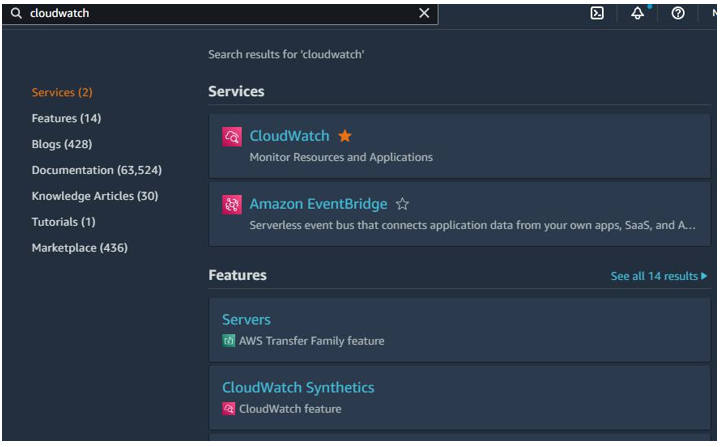
Task: Select the Services (2) filter
Action: pyautogui.click(x=62, y=92)
